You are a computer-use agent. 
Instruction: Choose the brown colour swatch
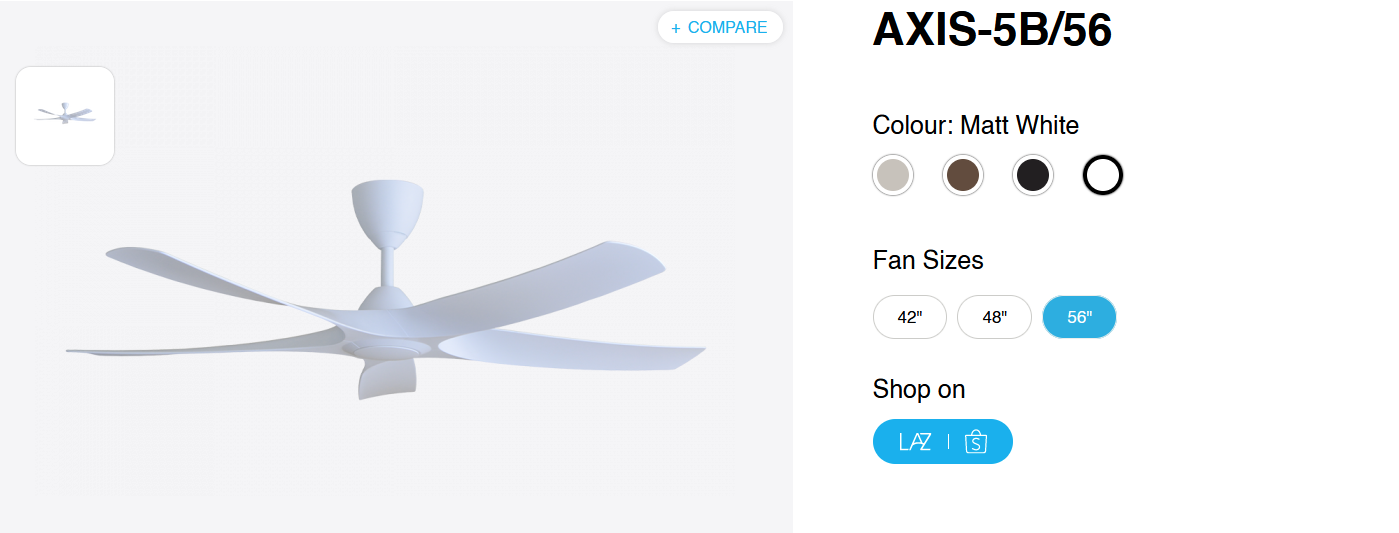tap(963, 176)
